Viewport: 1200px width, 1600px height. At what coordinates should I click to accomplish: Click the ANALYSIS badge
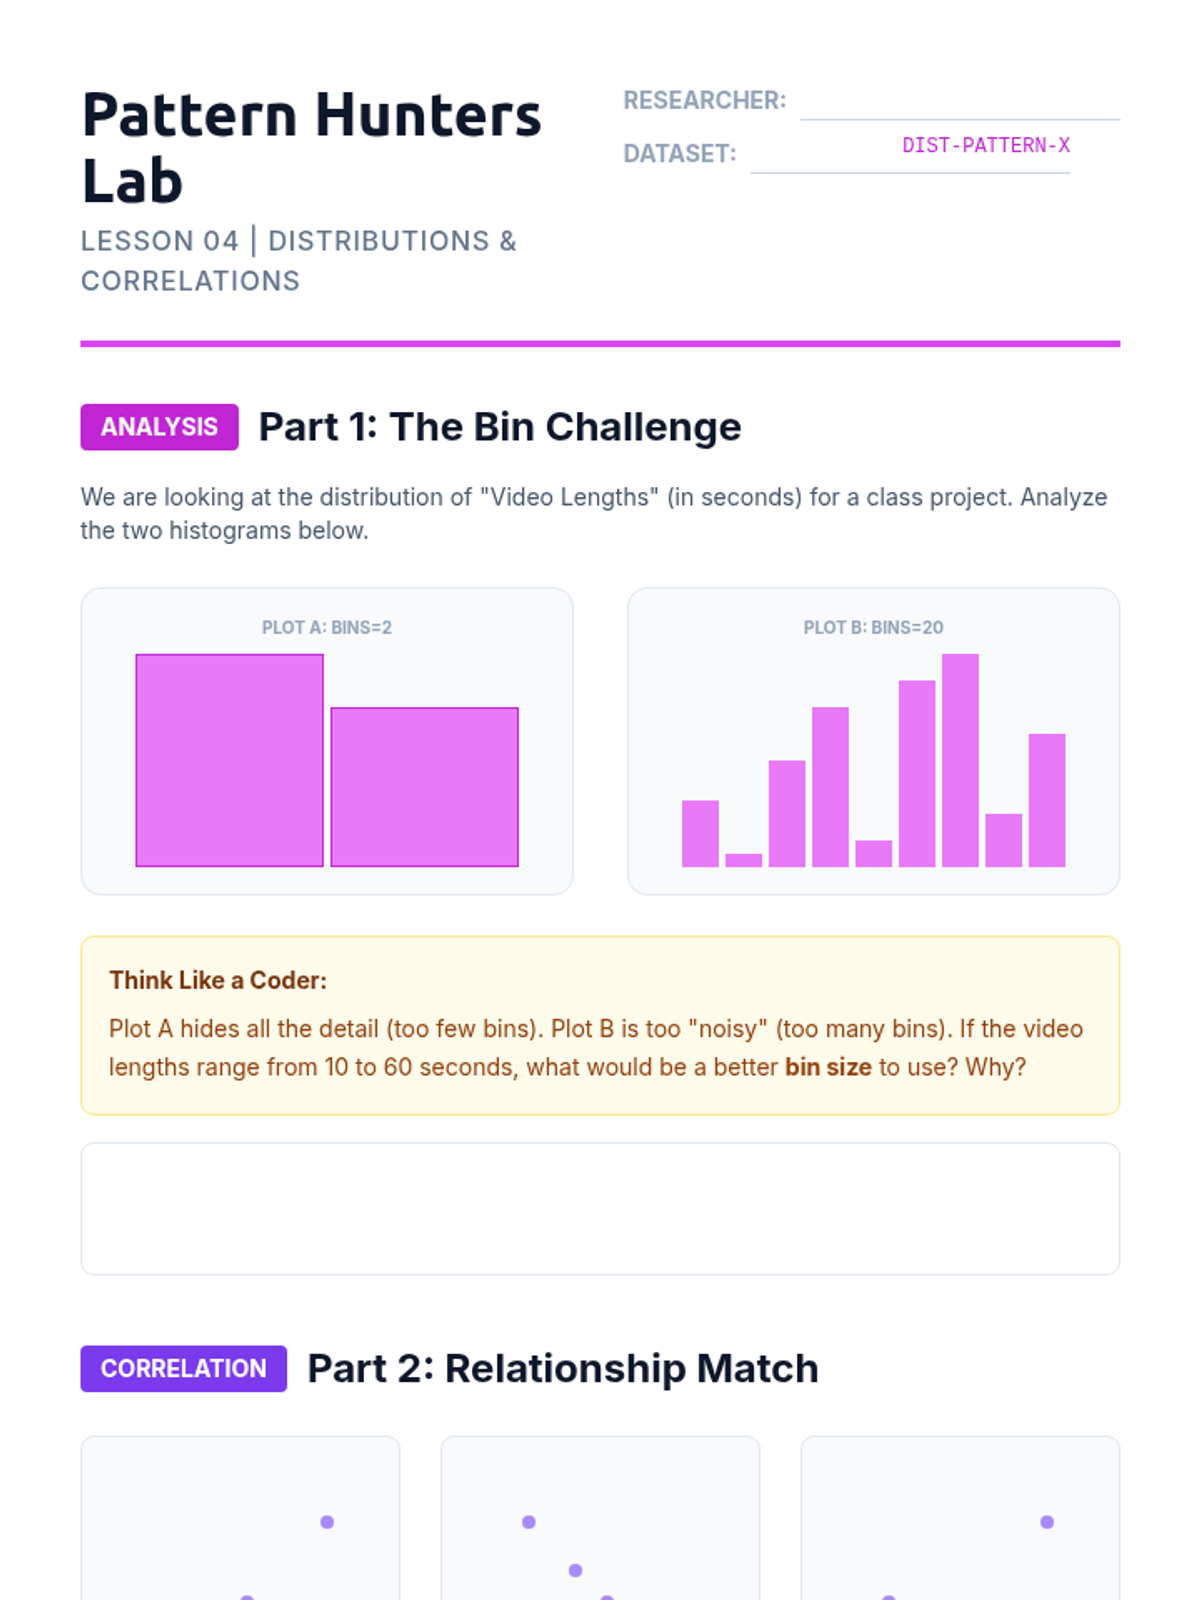(x=159, y=427)
